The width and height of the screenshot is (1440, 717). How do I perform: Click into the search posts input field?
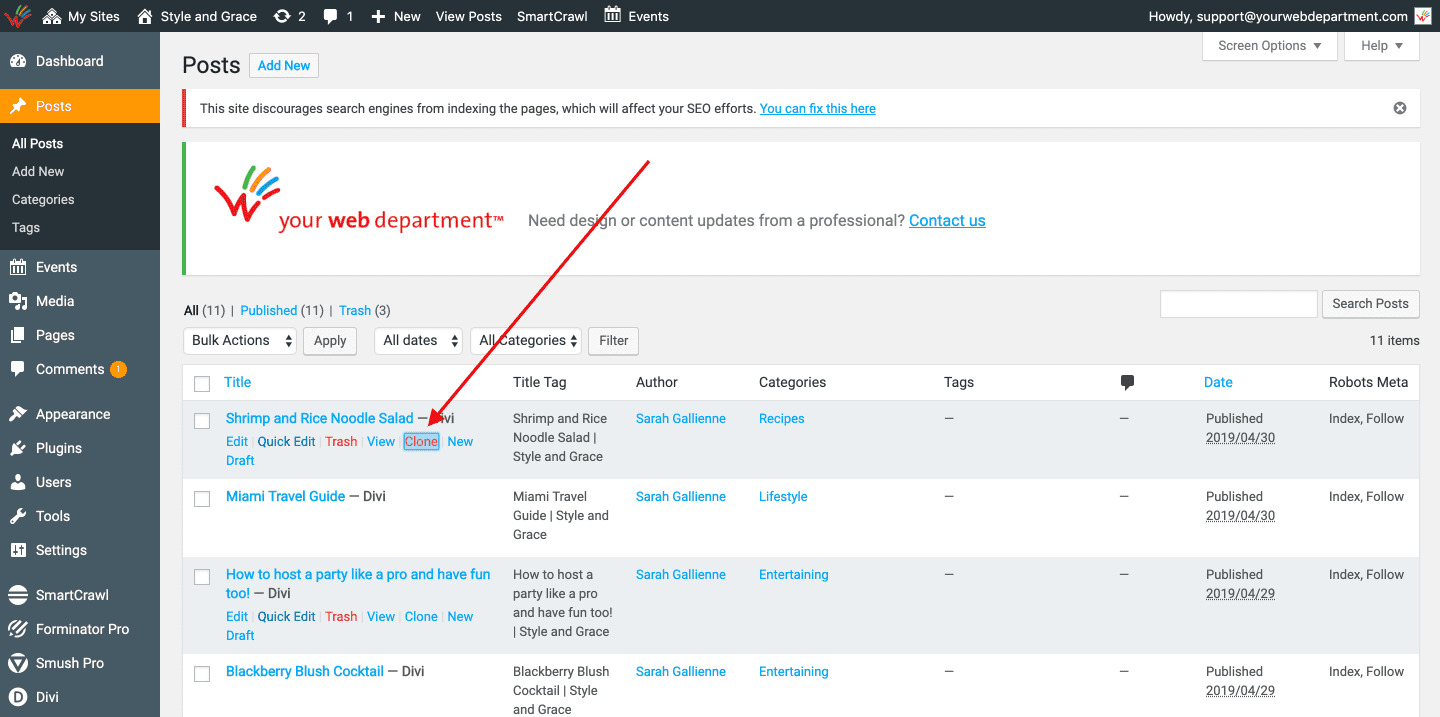(1238, 304)
